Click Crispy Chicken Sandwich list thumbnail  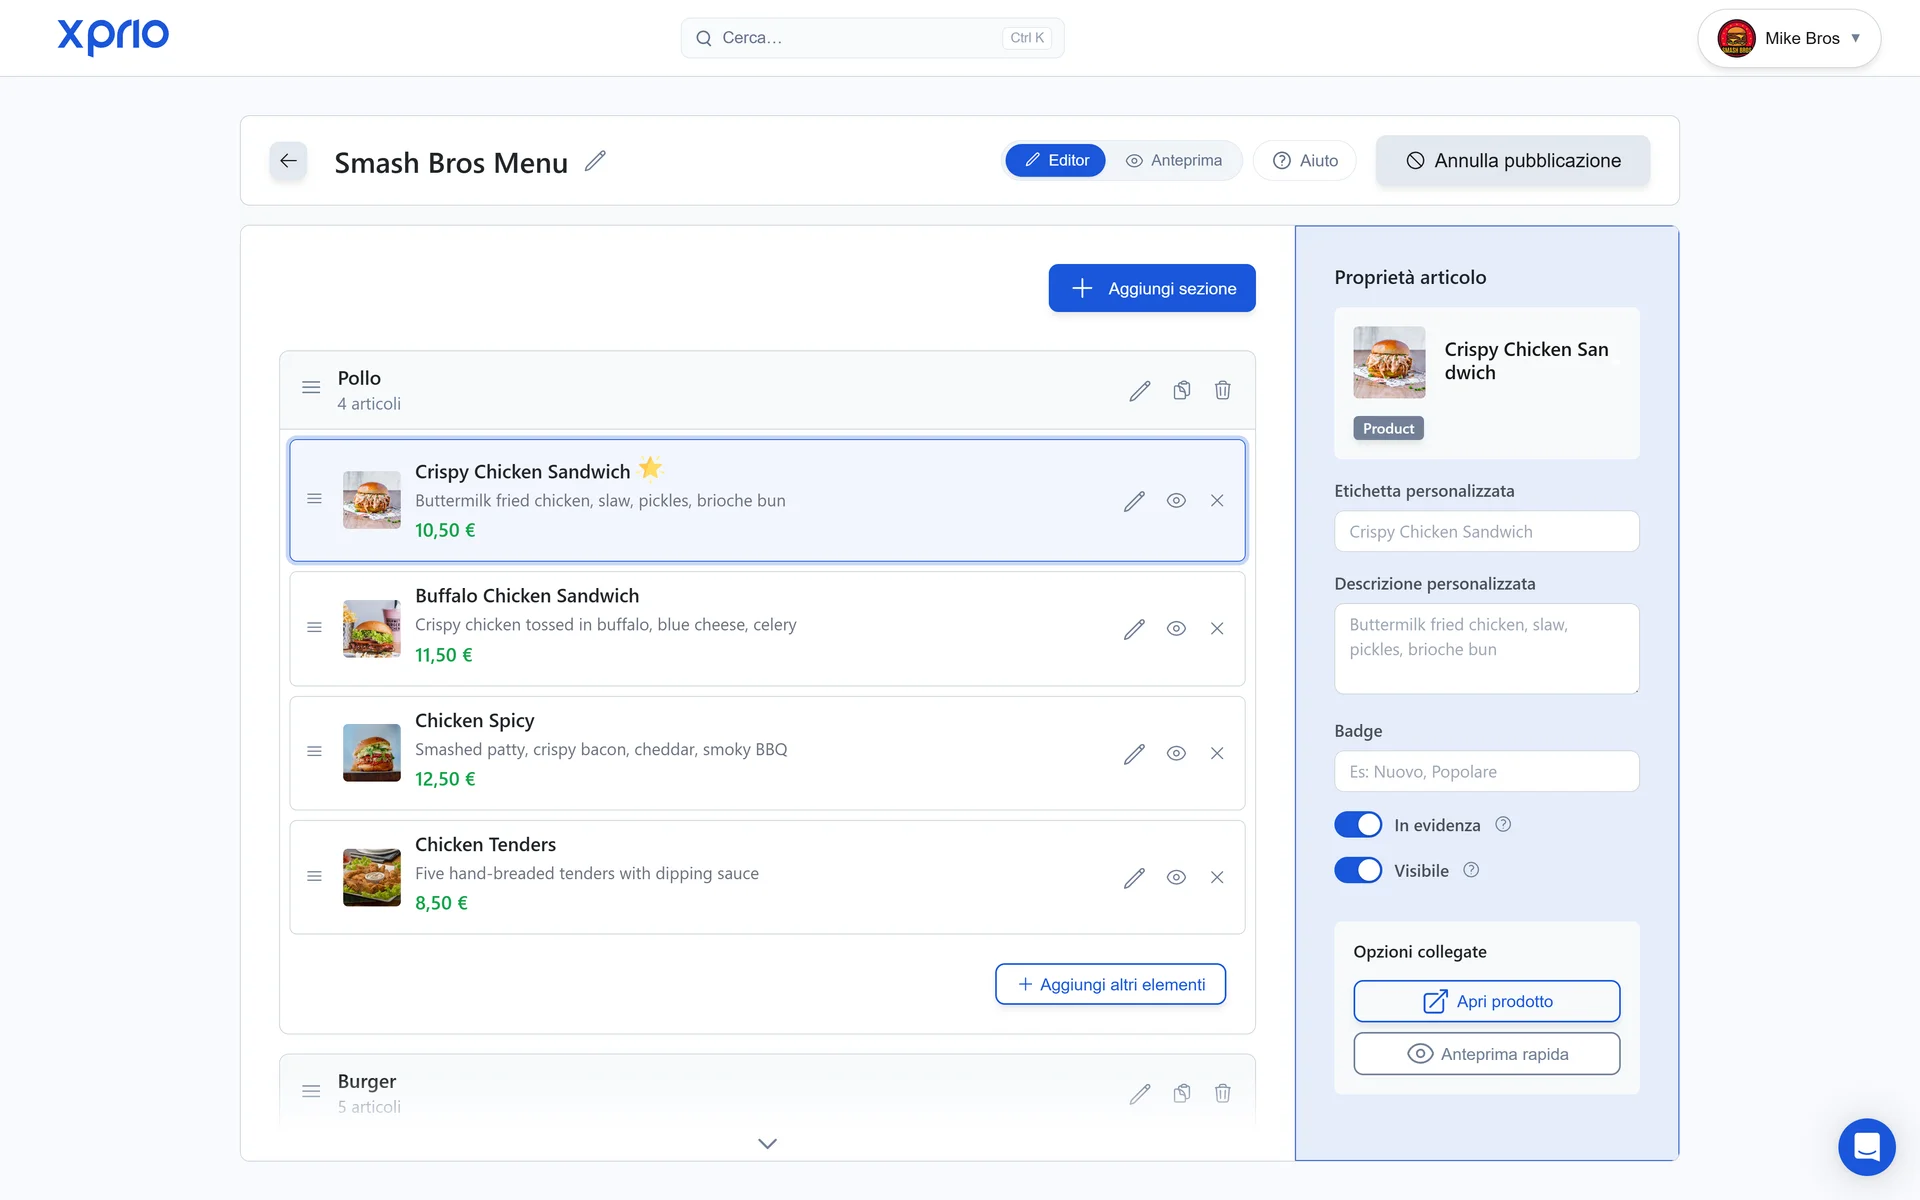372,500
